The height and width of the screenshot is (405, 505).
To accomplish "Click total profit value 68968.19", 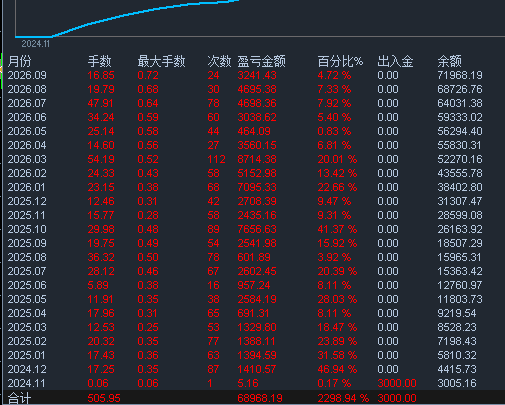I will click(260, 398).
